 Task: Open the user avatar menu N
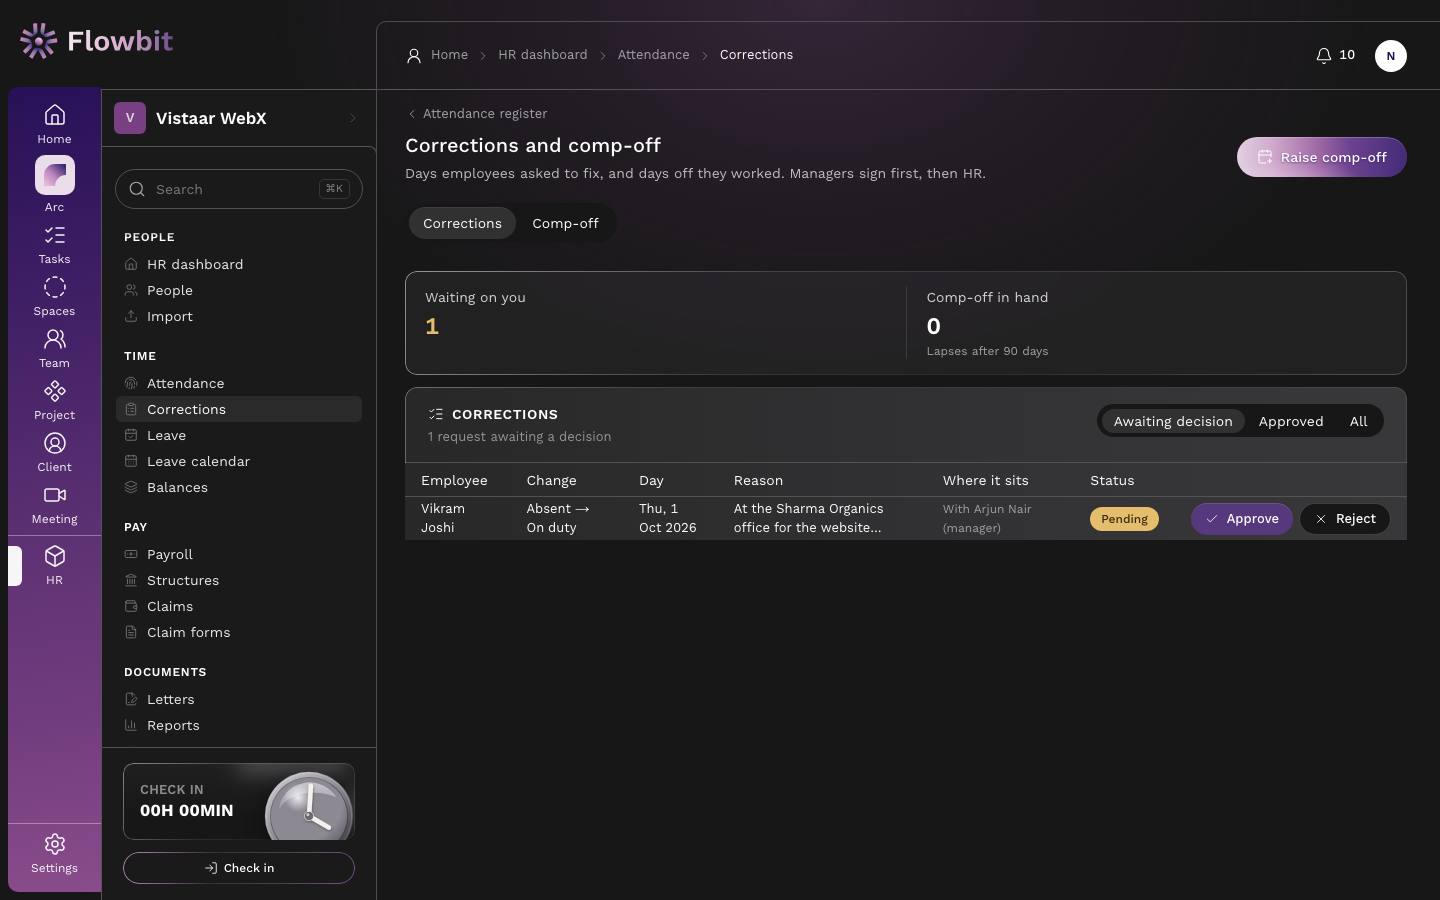tap(1391, 56)
